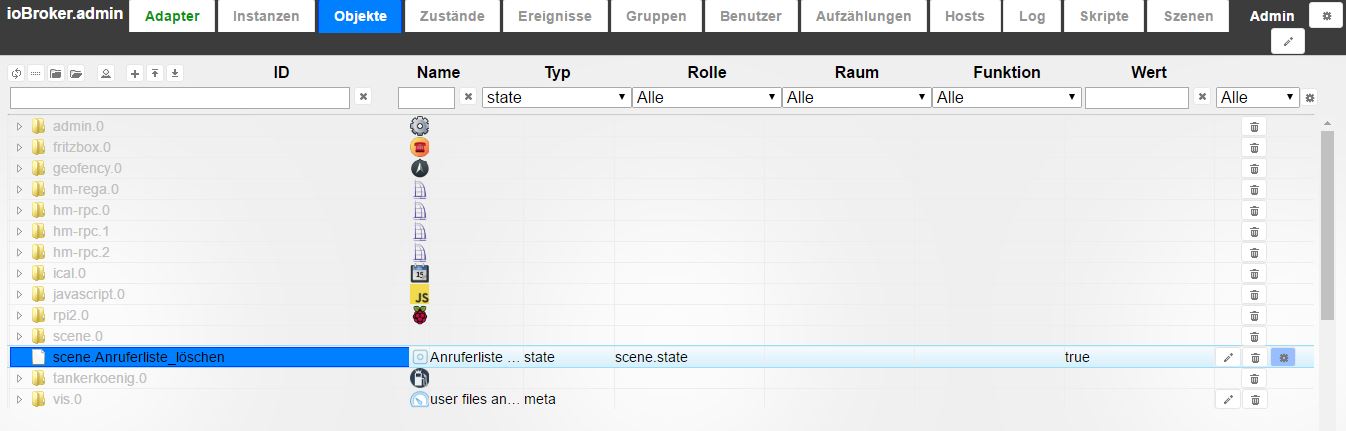This screenshot has width=1346, height=431.
Task: Toggle edit mode pencil below Admin
Action: 1288,42
